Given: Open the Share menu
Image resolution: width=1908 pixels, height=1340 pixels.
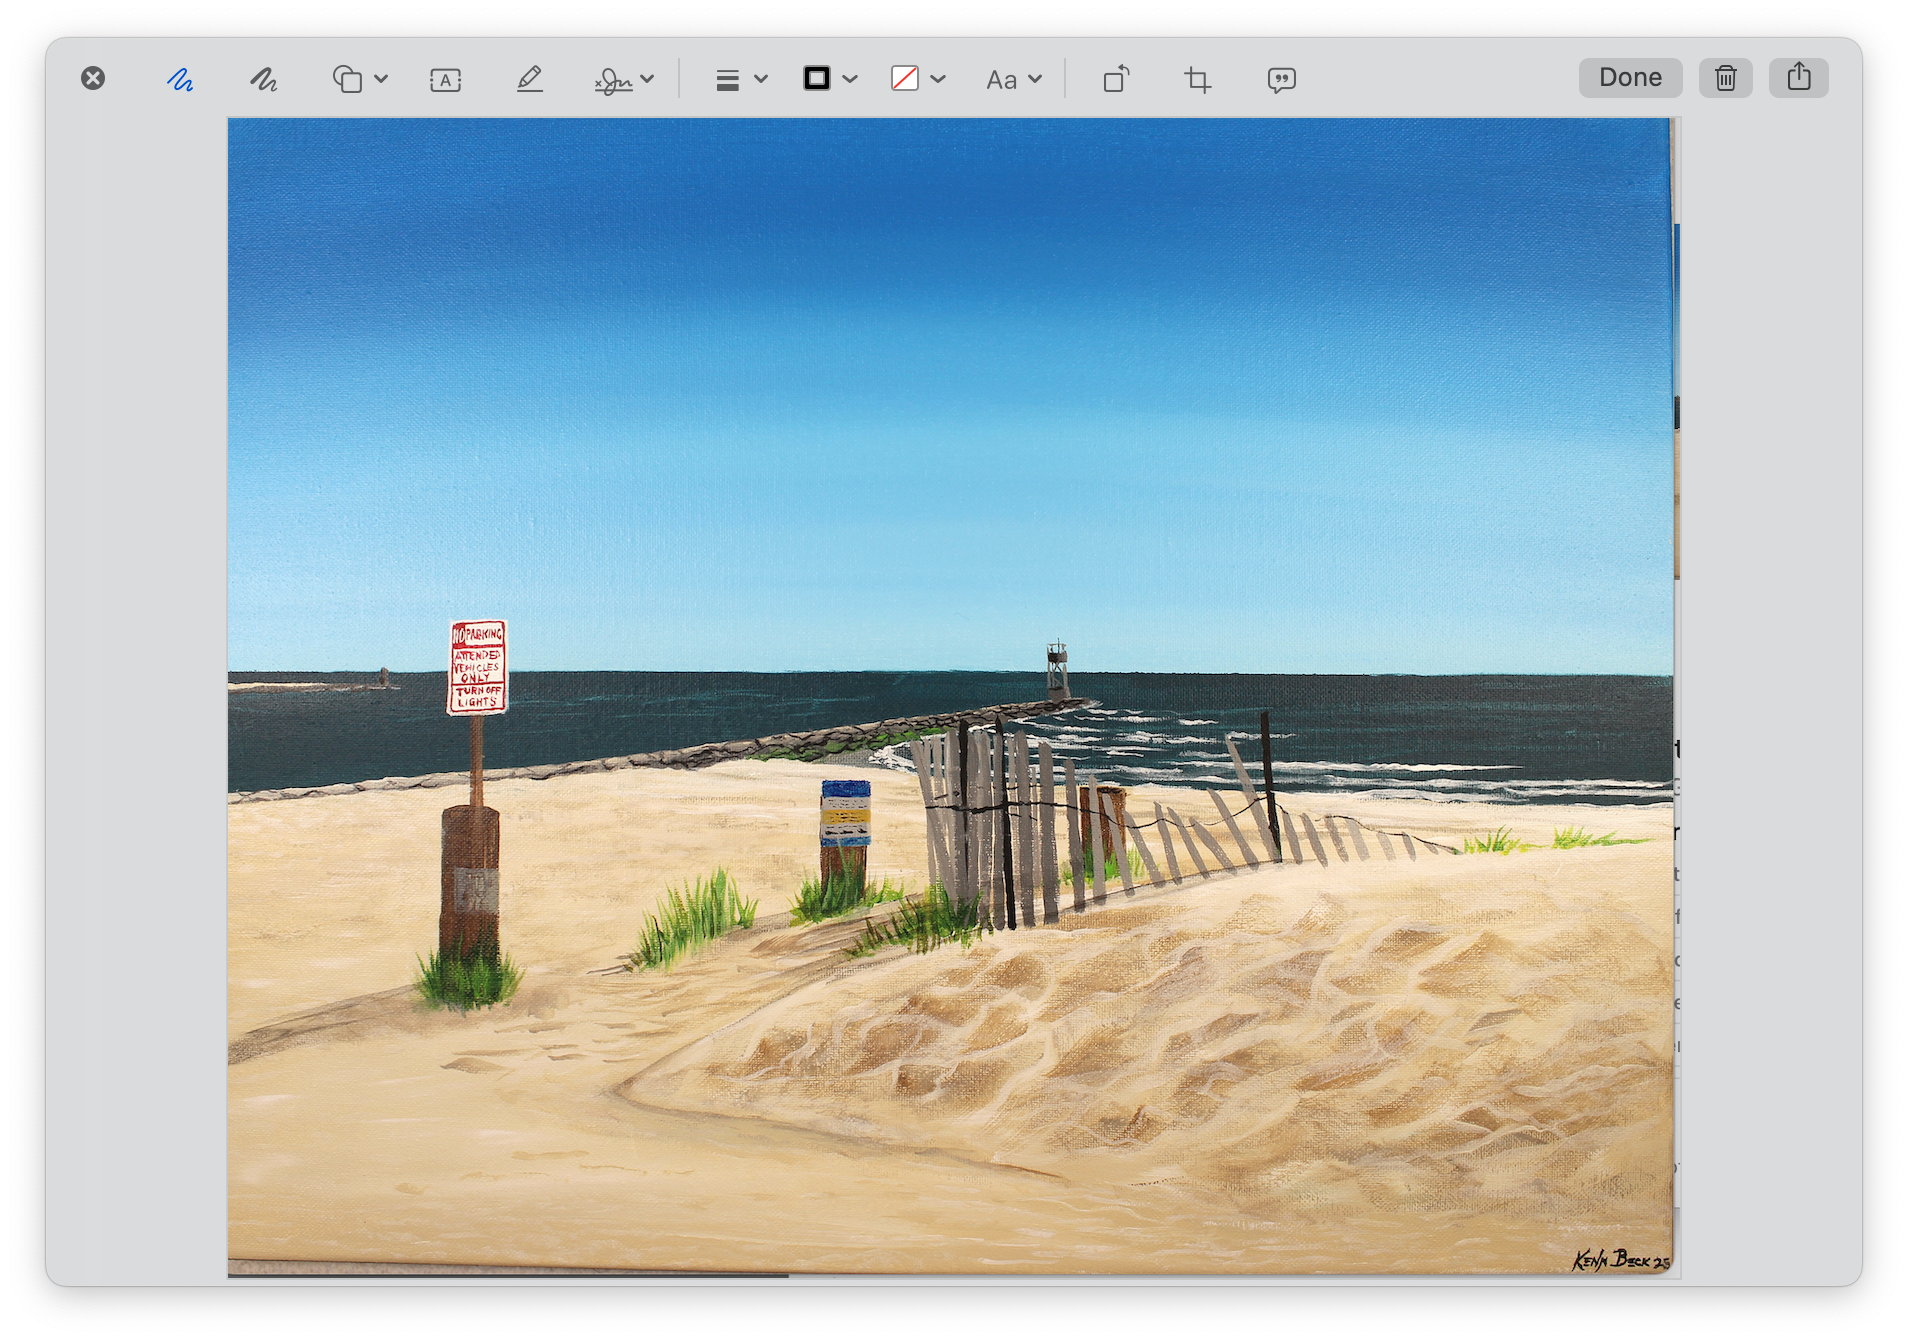Looking at the screenshot, I should pyautogui.click(x=1799, y=78).
